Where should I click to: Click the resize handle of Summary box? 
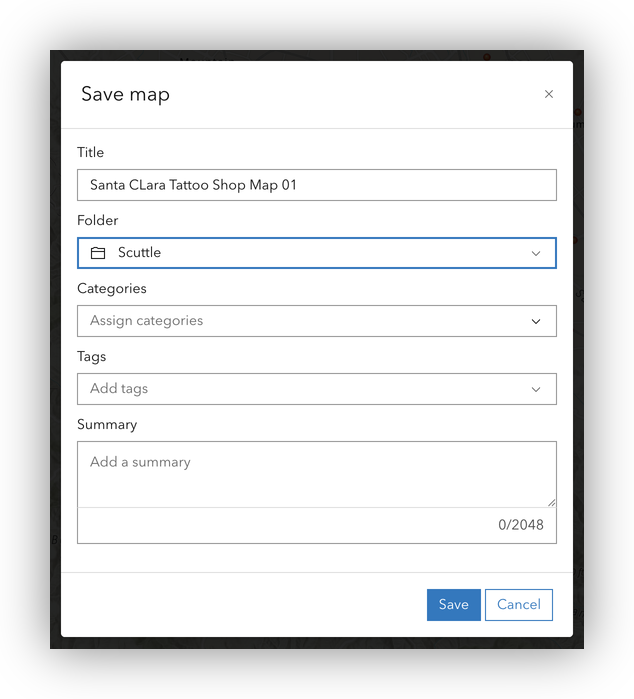click(x=550, y=502)
